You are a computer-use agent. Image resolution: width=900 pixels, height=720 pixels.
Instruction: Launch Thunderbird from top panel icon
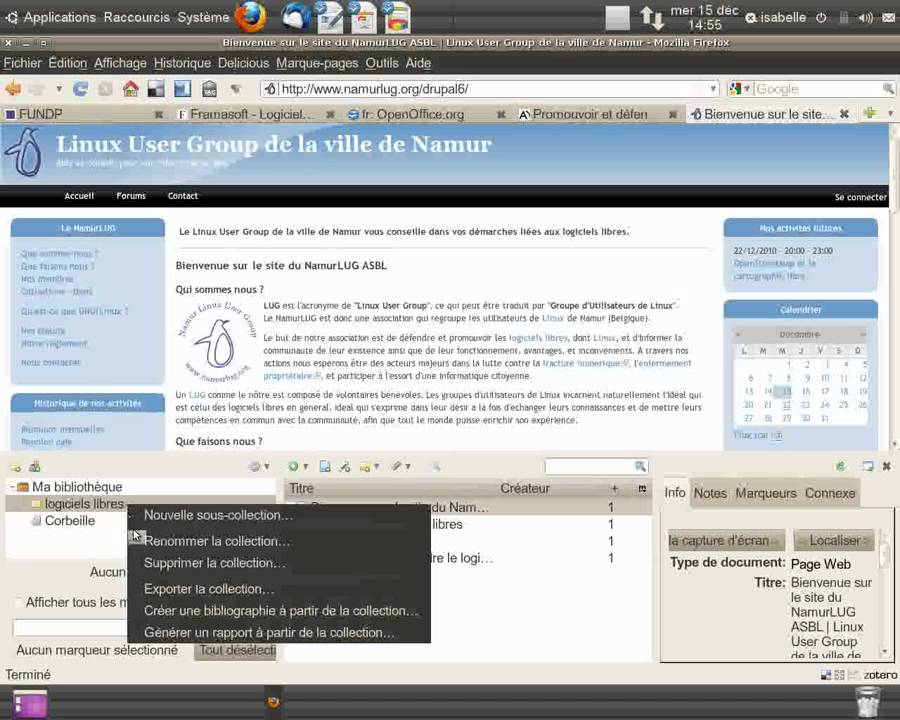point(296,17)
